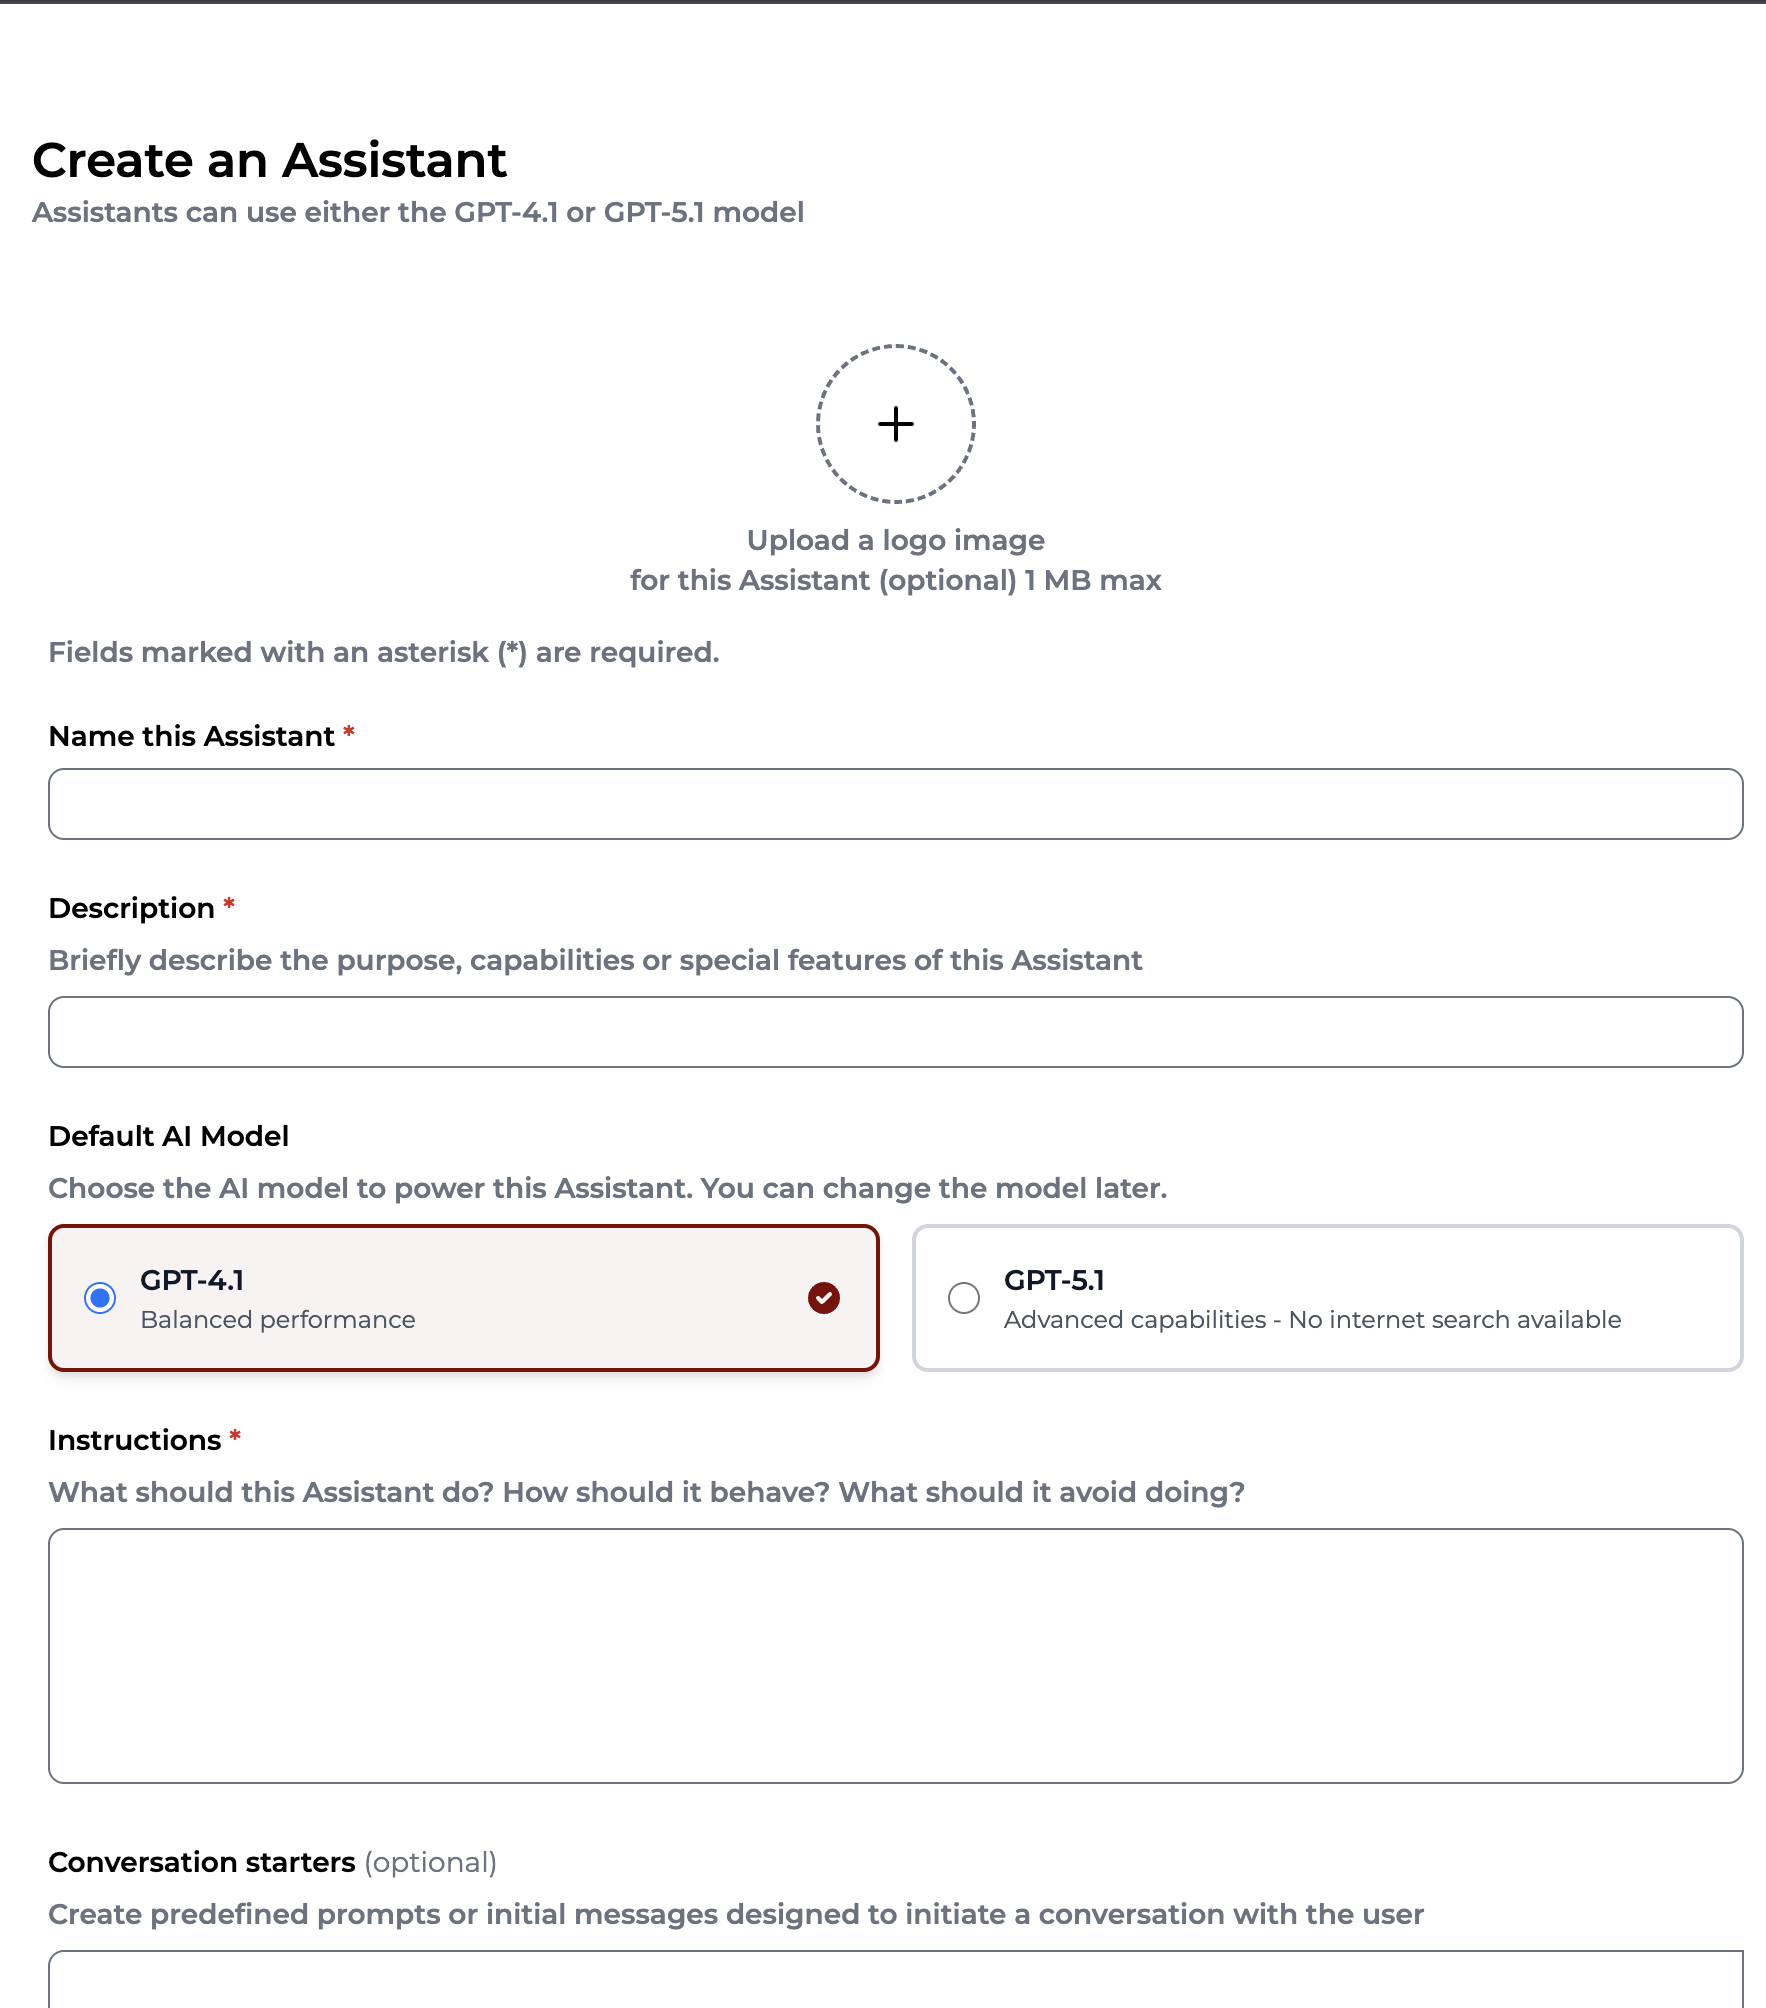
Task: Click the 'Balanced performance' option text
Action: click(278, 1320)
